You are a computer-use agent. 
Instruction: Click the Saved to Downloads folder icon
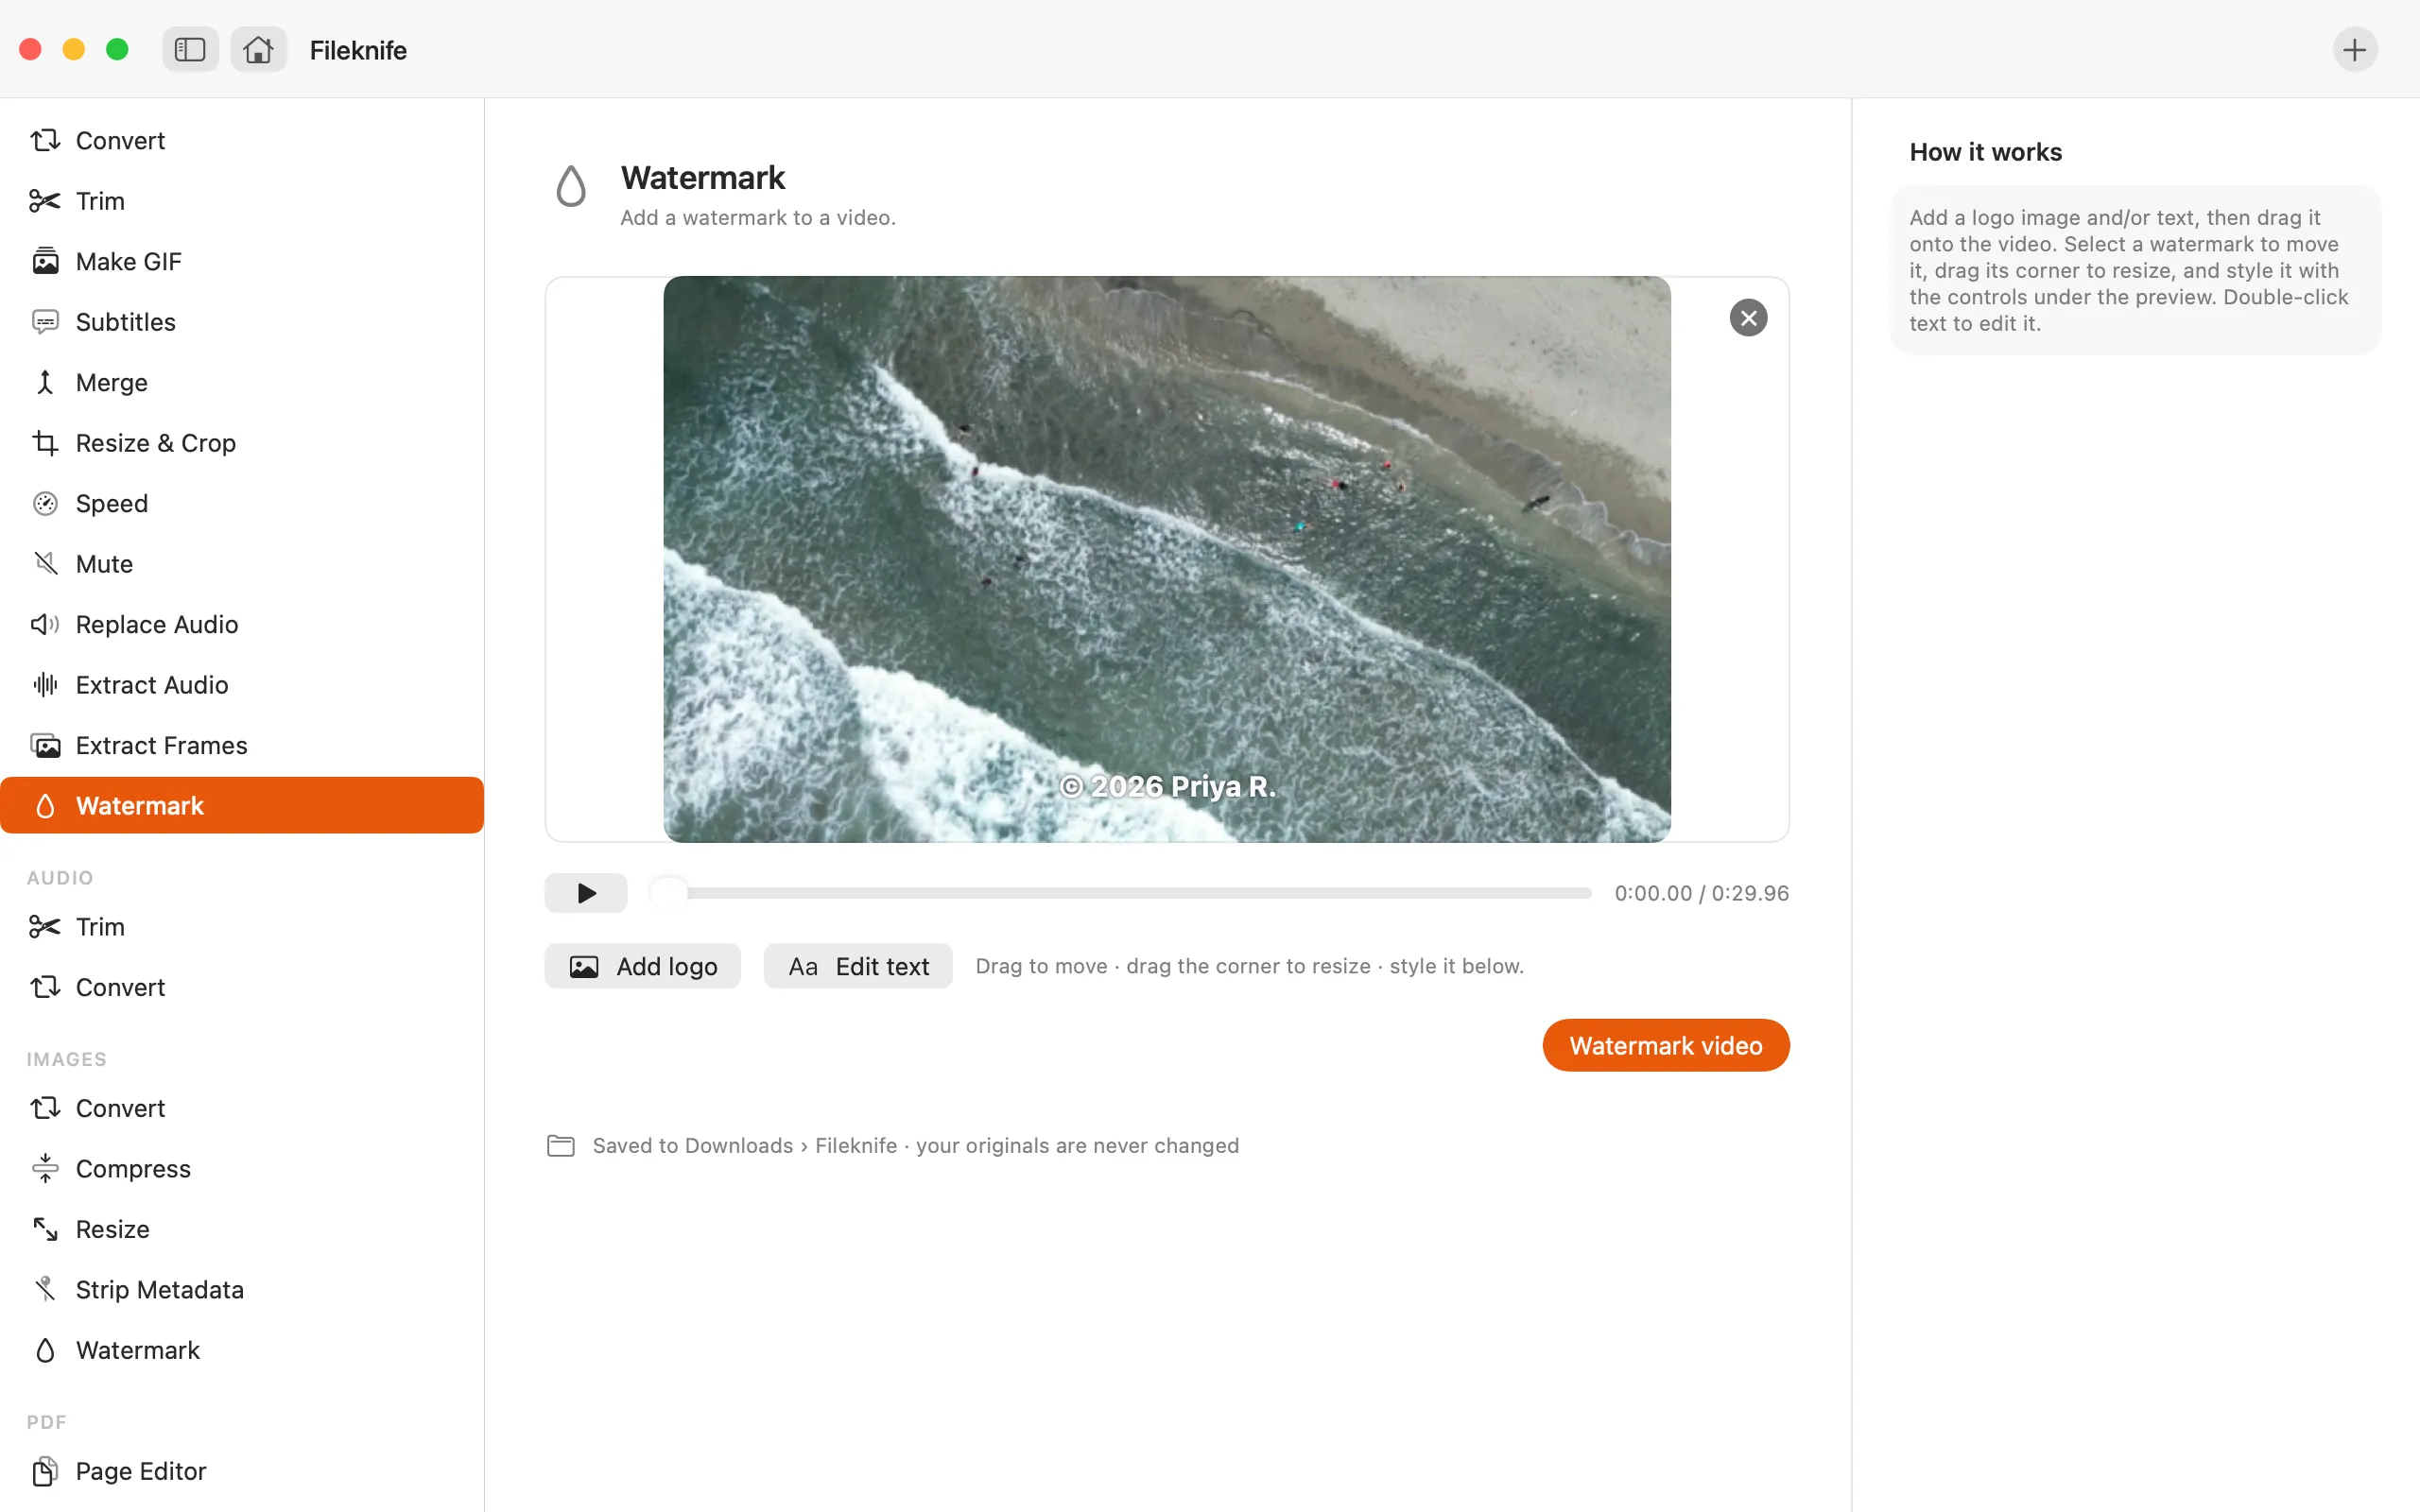[x=561, y=1145]
